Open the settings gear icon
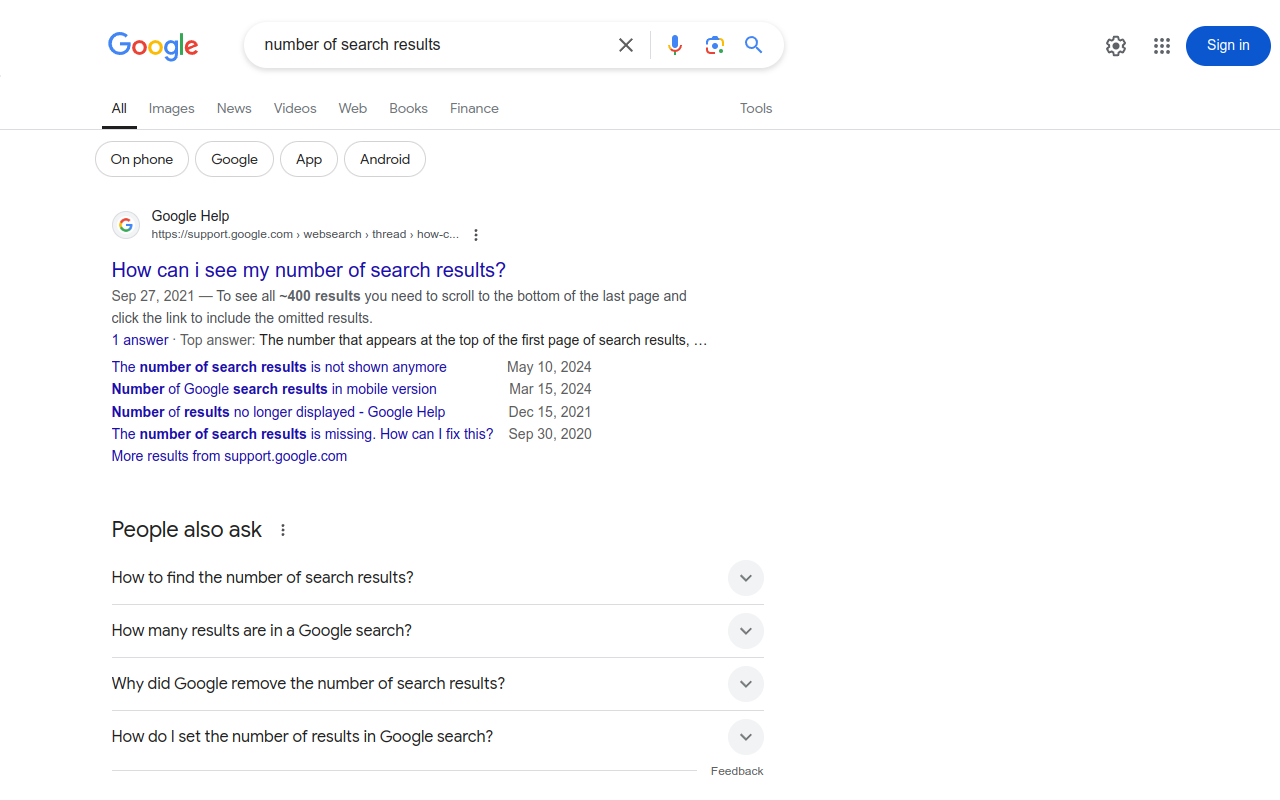Screen dimensions: 1280x800 tap(1116, 46)
